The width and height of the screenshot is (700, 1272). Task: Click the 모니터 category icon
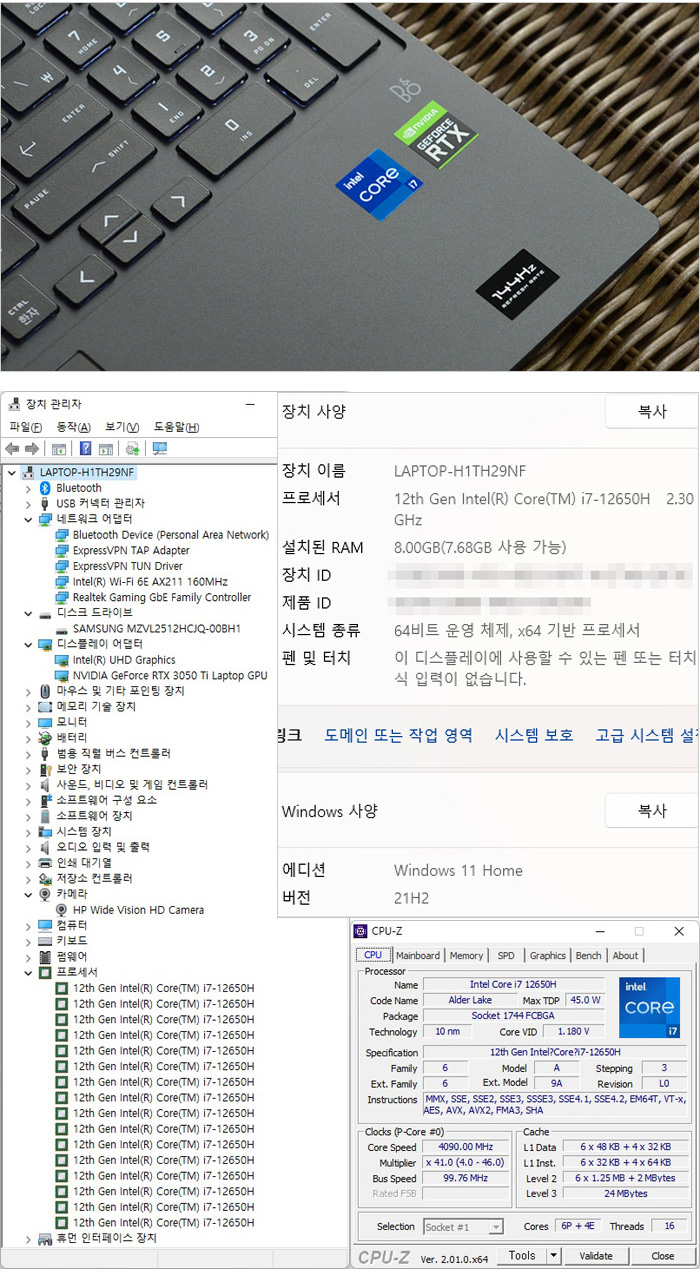click(45, 722)
